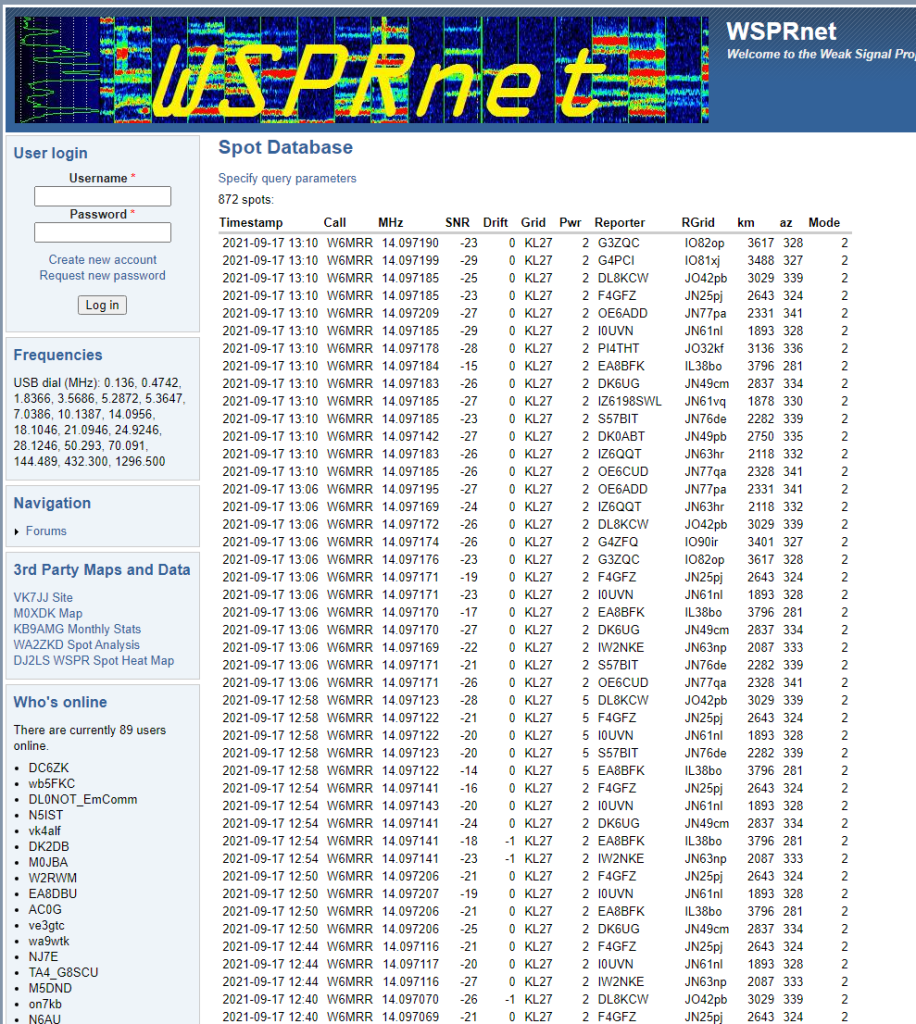Click the Forums link in Navigation

point(46,532)
